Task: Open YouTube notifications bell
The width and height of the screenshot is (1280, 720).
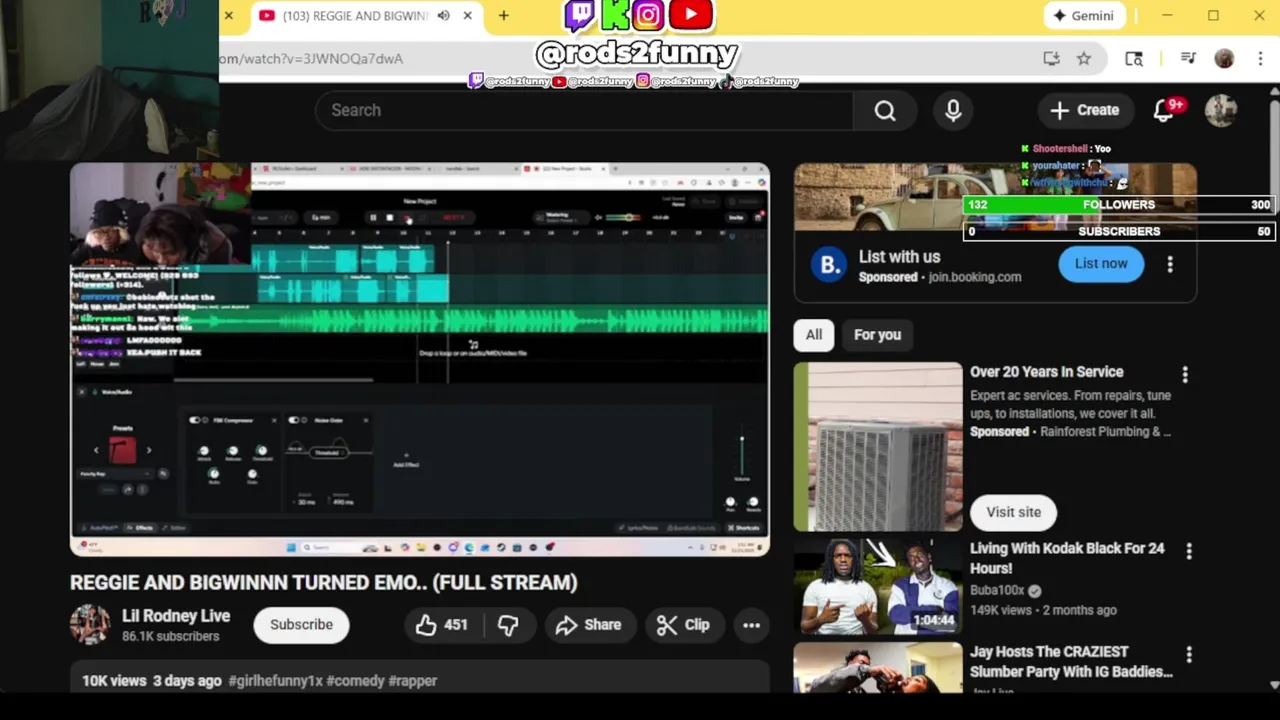Action: coord(1163,110)
